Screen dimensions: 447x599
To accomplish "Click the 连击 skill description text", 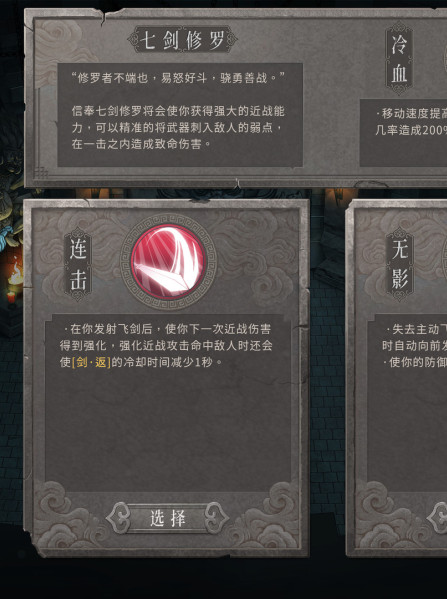I will [166, 345].
